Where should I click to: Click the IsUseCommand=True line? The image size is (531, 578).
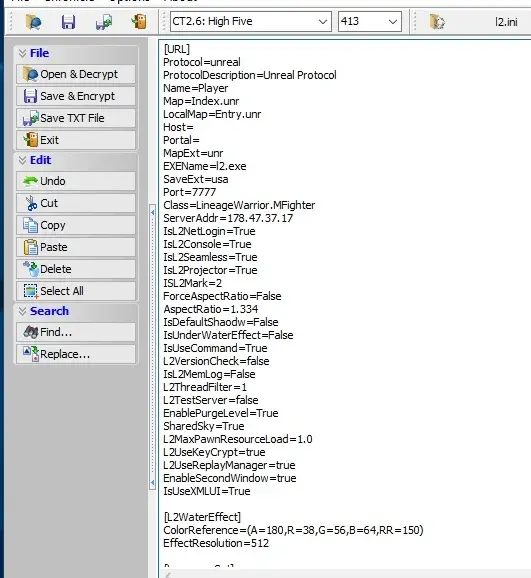coord(215,348)
